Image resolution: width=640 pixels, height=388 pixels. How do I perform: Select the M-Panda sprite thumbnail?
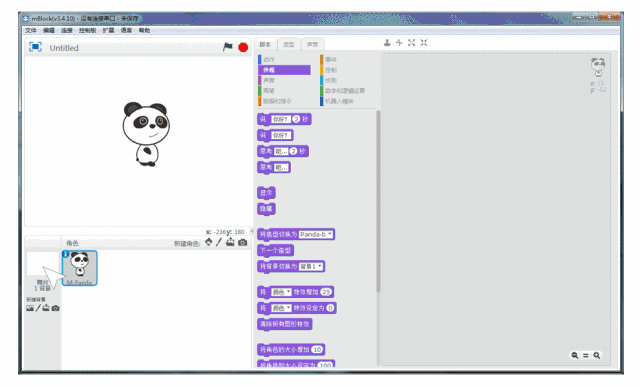(x=80, y=268)
